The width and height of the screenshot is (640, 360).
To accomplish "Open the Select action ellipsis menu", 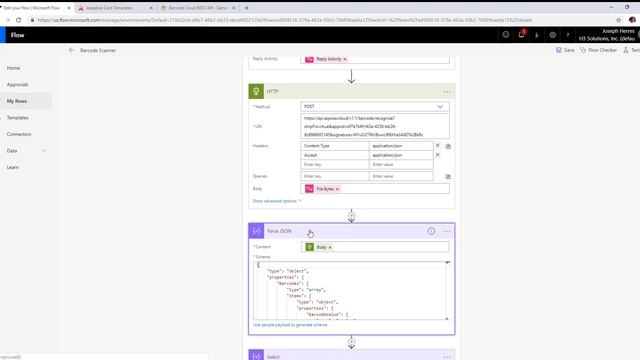I will 447,357.
